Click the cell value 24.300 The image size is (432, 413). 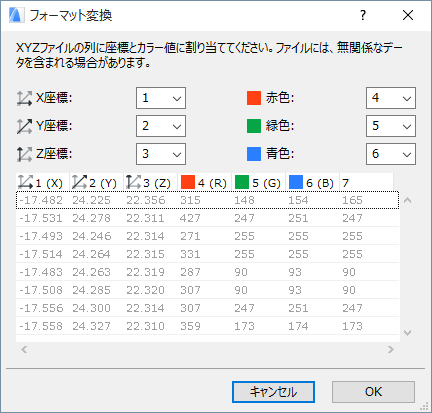(91, 308)
